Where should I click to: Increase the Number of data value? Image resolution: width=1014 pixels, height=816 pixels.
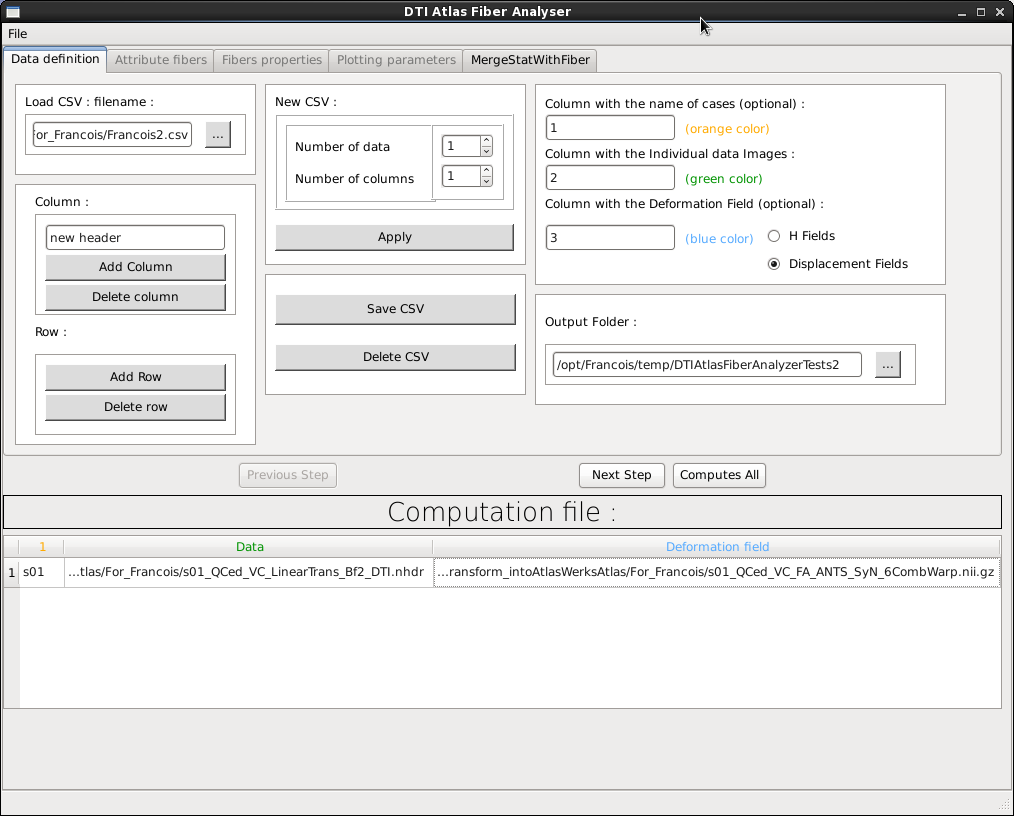click(x=486, y=141)
